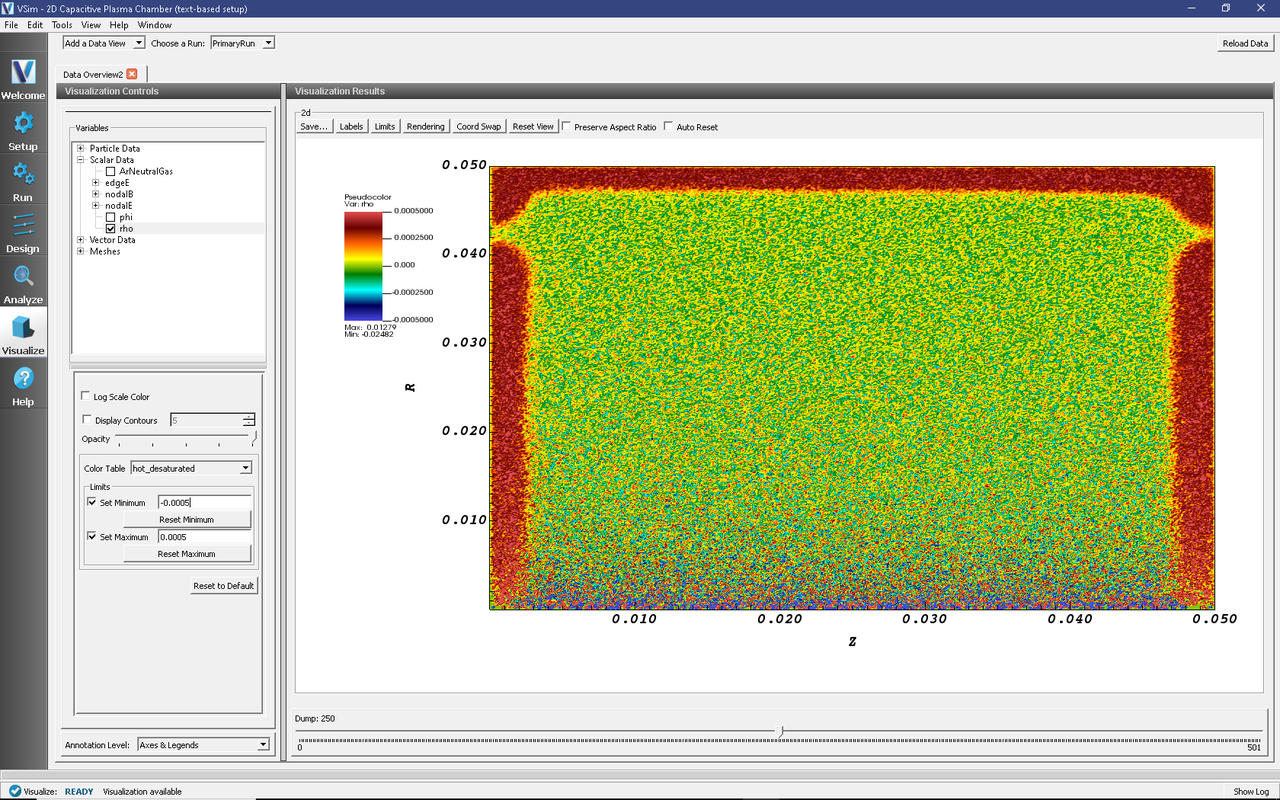Toggle the Set Maximum checkbox

click(92, 537)
